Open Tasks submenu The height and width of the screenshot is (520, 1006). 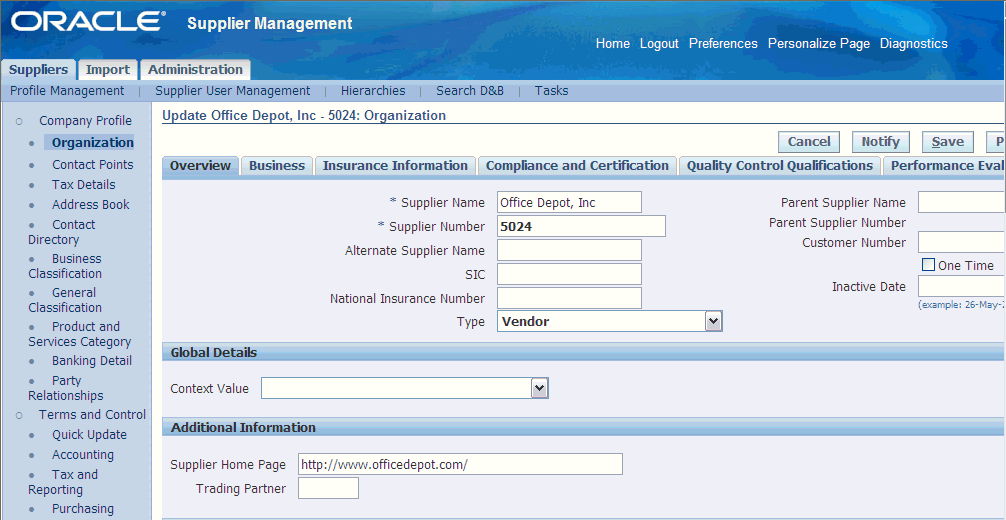[551, 91]
